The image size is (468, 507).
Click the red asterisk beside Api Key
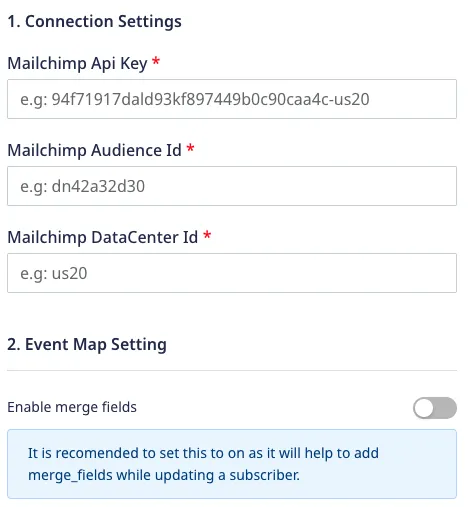(156, 61)
